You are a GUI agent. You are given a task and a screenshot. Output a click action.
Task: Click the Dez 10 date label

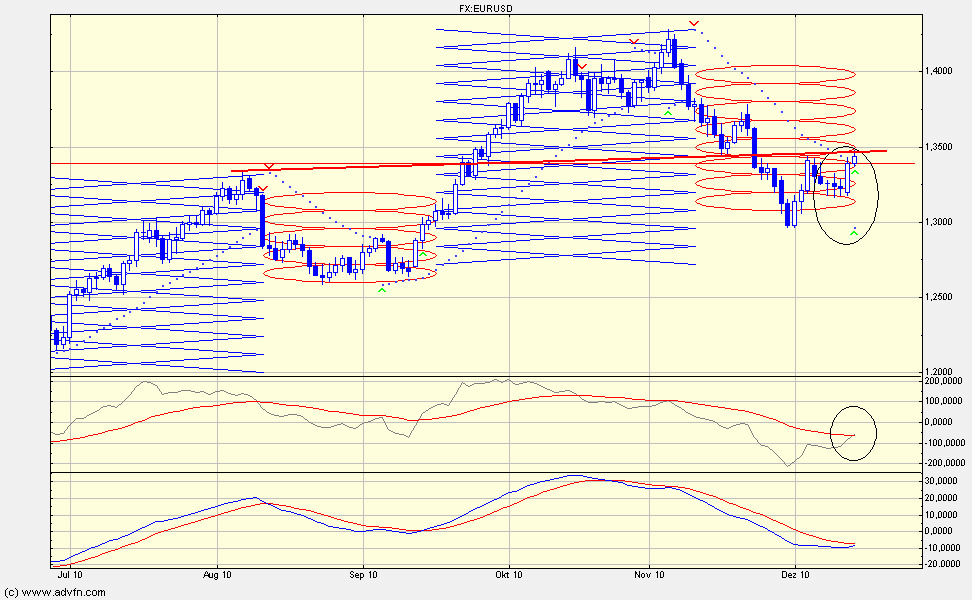[x=795, y=575]
